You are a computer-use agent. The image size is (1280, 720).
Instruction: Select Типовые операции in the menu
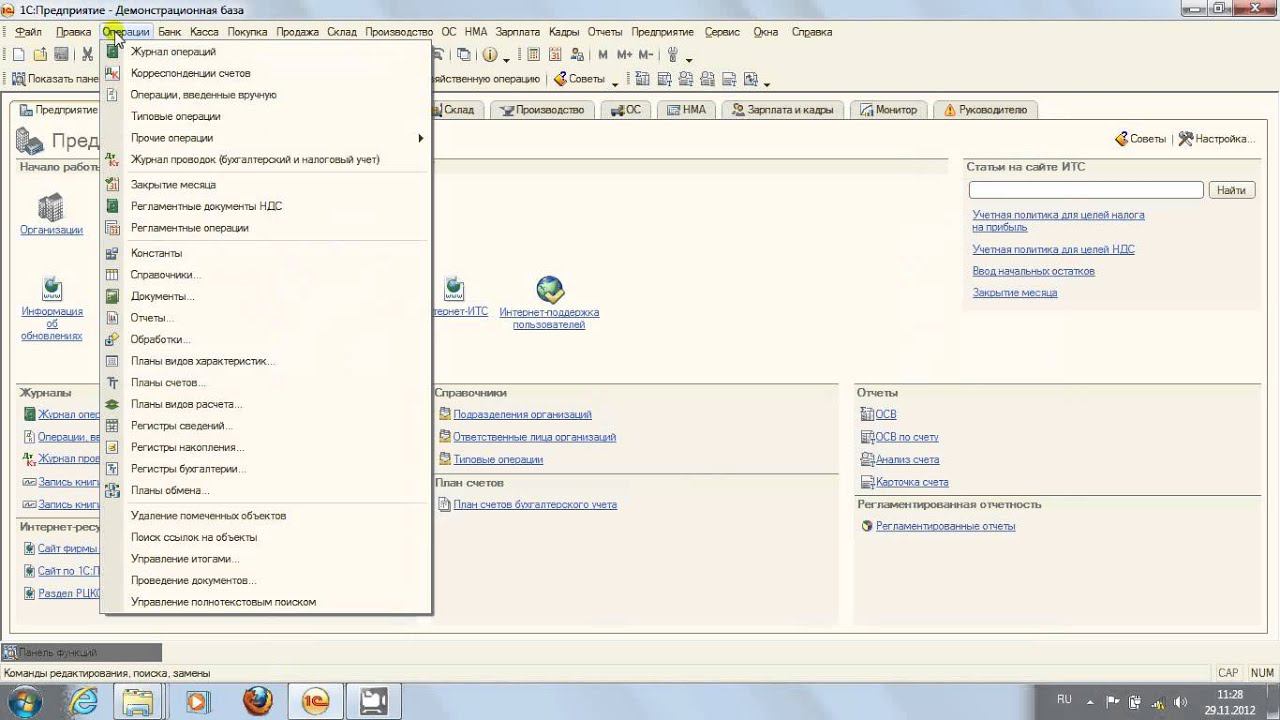(266, 116)
